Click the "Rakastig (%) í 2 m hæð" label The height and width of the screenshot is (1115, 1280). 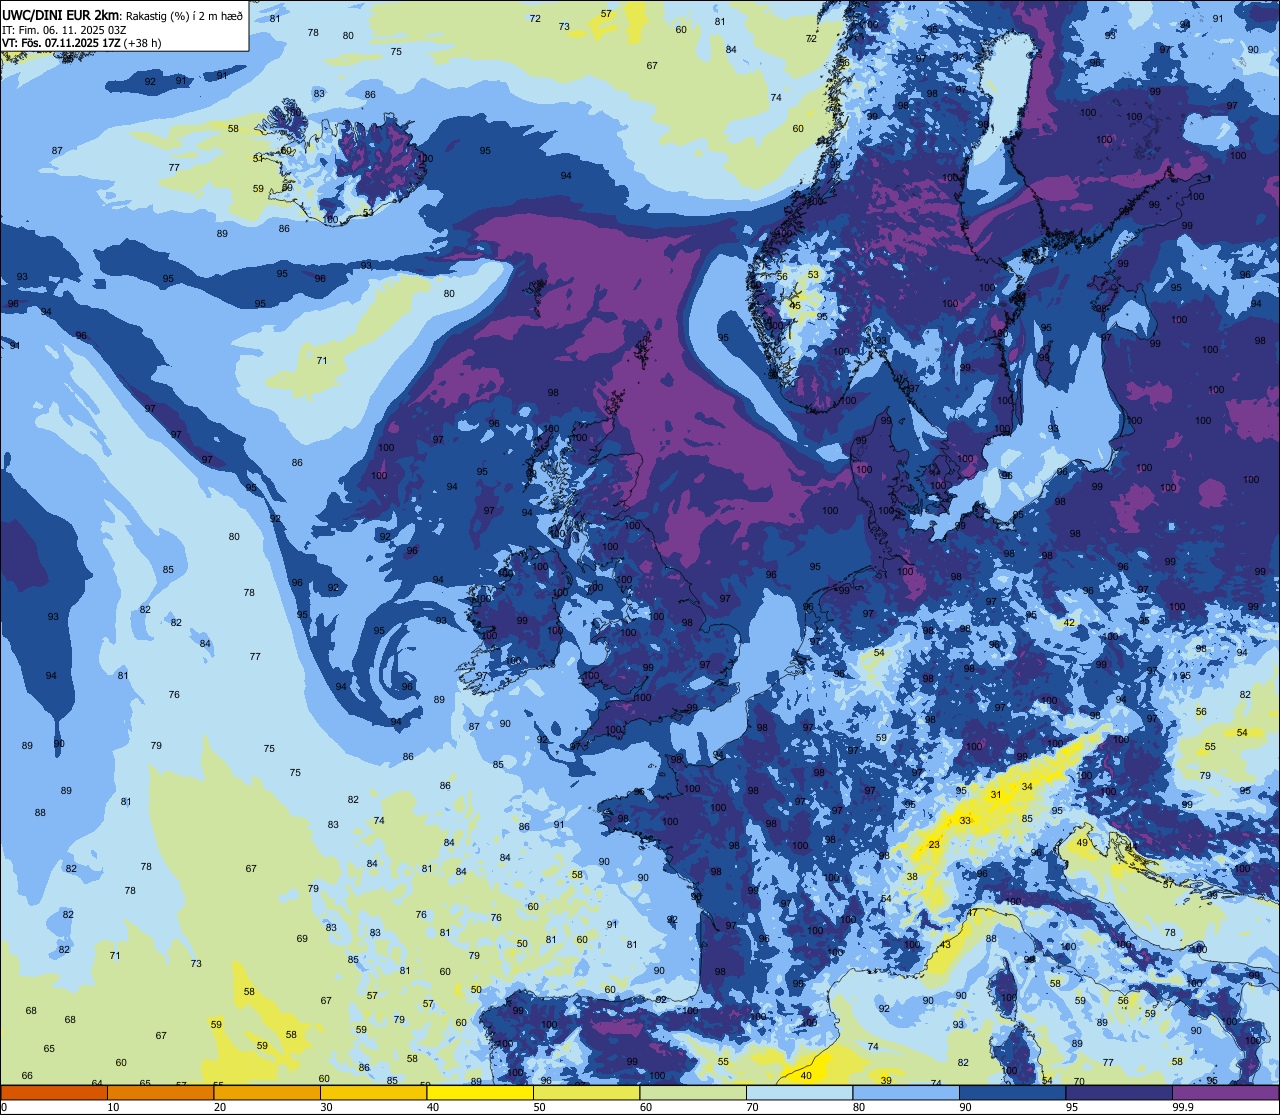[184, 15]
